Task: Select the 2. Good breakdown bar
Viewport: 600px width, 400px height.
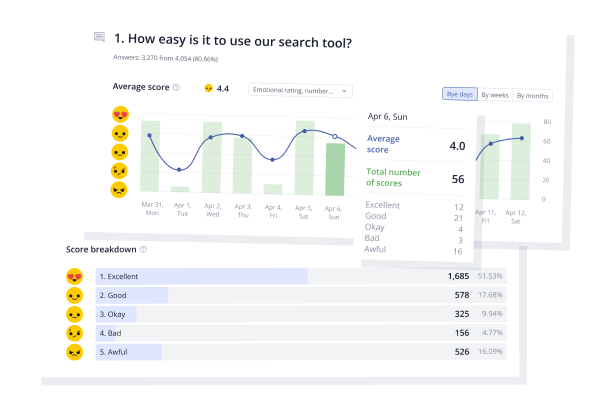Action: (132, 295)
